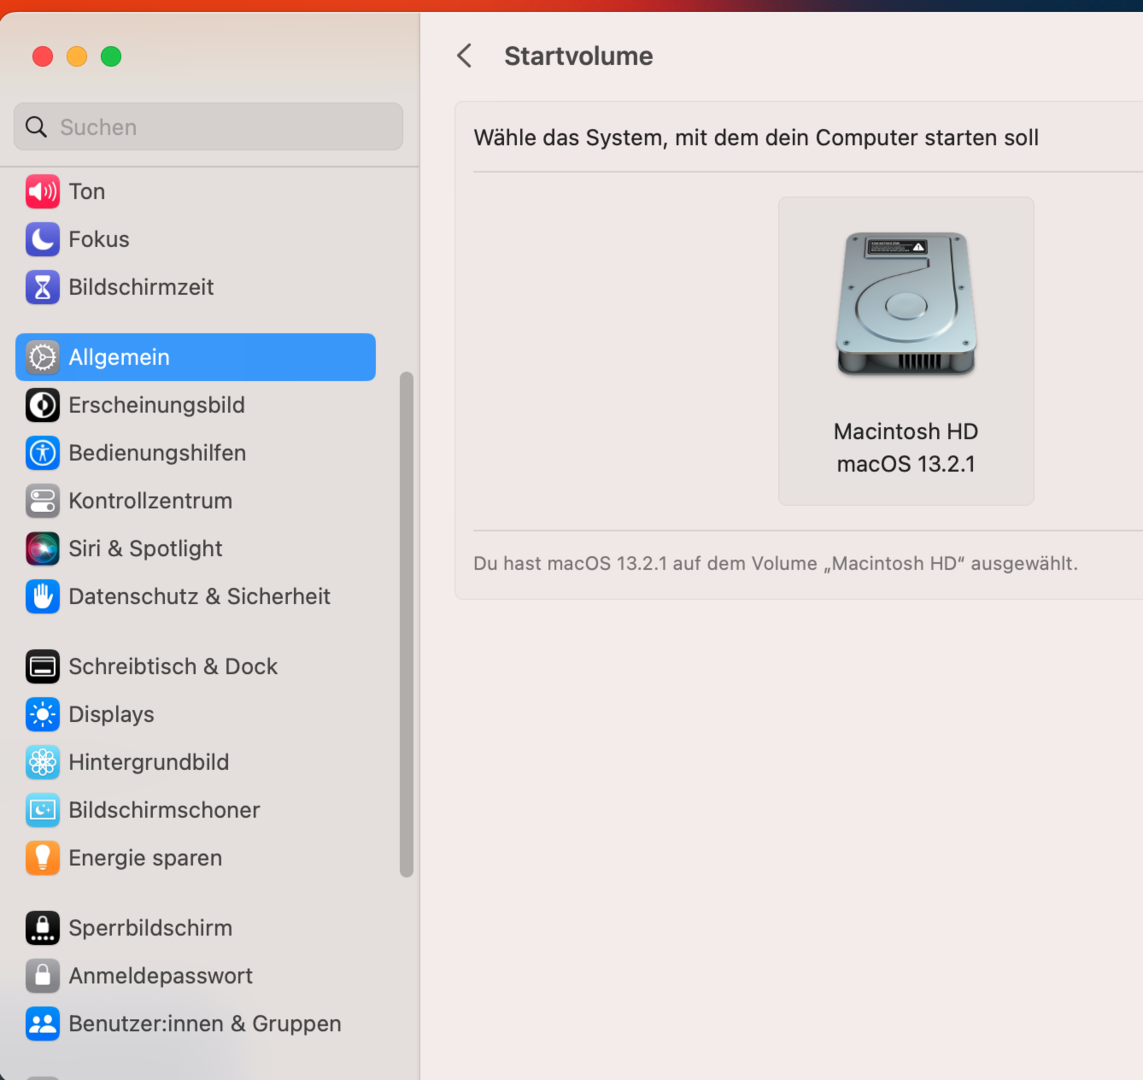Viewport: 1143px width, 1080px height.
Task: Select the Macintosh HD startup disk
Action: coord(906,351)
